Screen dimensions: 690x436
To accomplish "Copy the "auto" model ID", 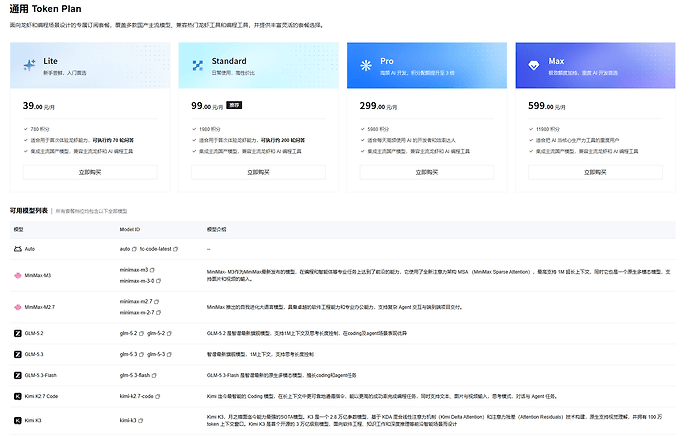I will tap(134, 249).
